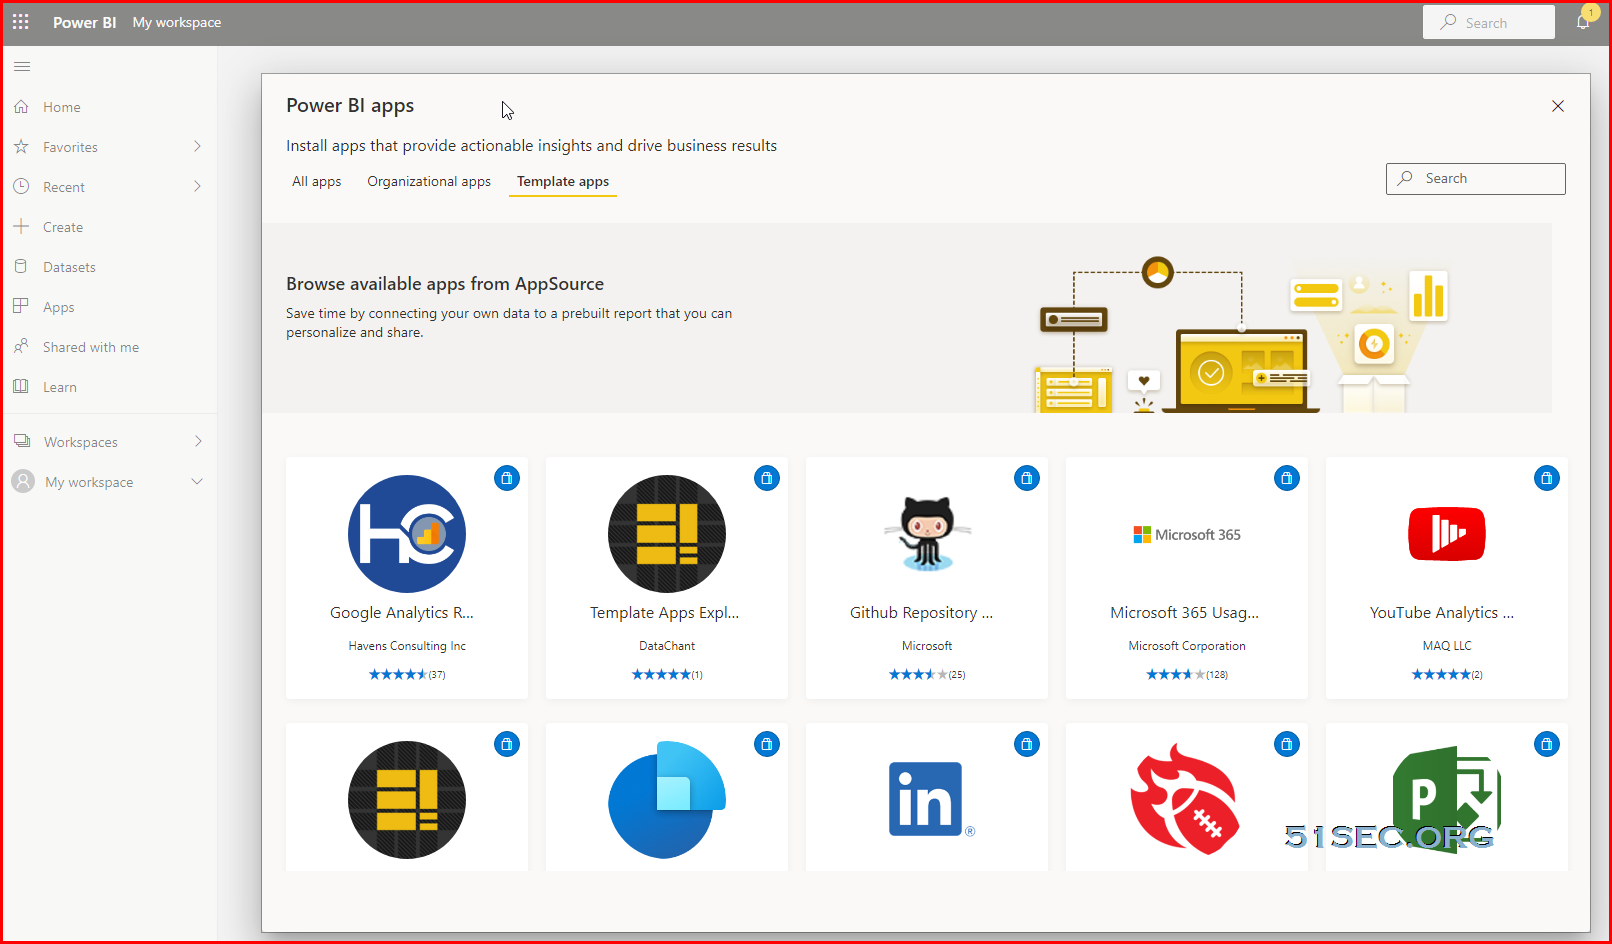Collapse the navigation pane hamburger icon

[22, 67]
